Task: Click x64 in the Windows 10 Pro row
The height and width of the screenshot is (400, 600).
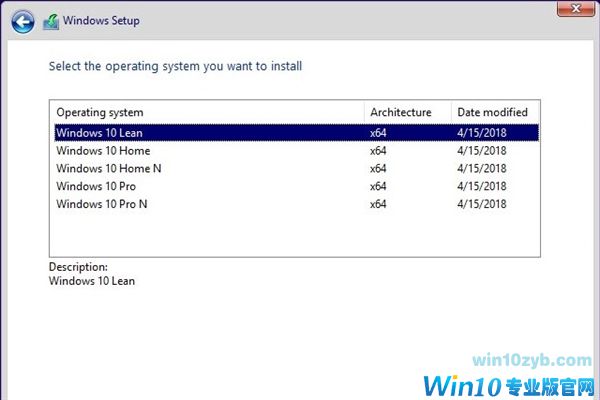Action: point(378,186)
